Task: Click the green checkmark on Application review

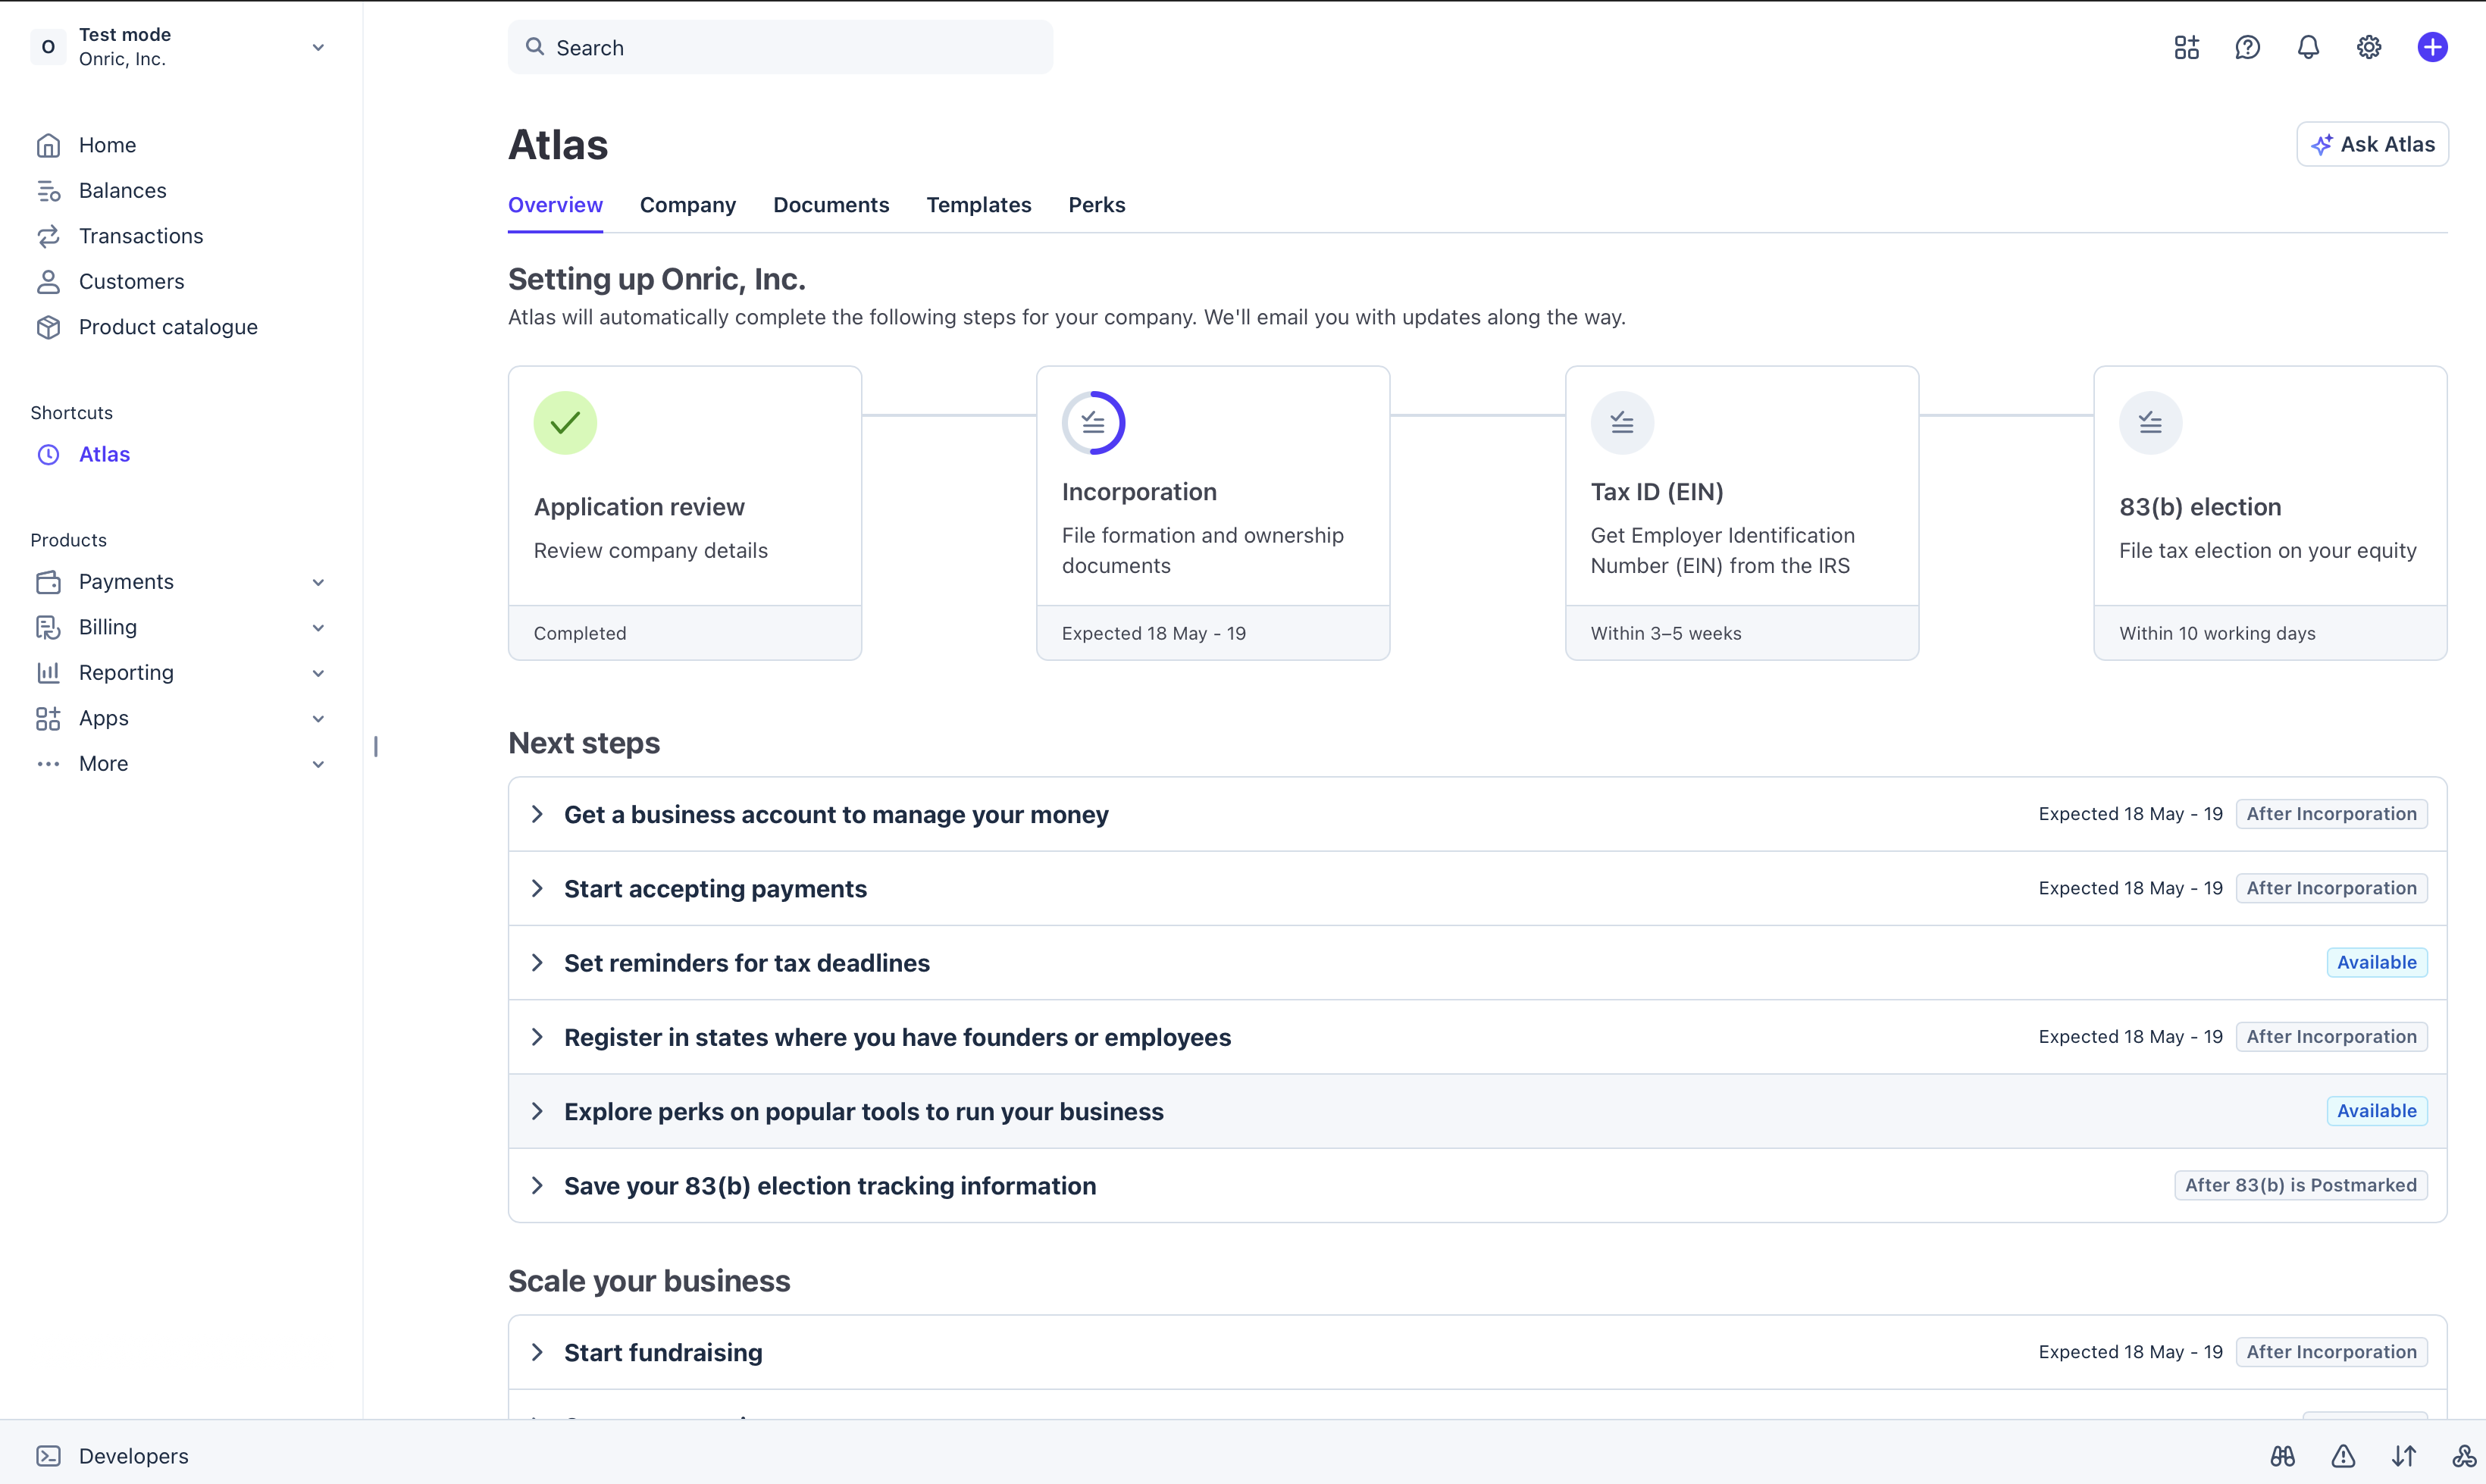Action: (565, 422)
